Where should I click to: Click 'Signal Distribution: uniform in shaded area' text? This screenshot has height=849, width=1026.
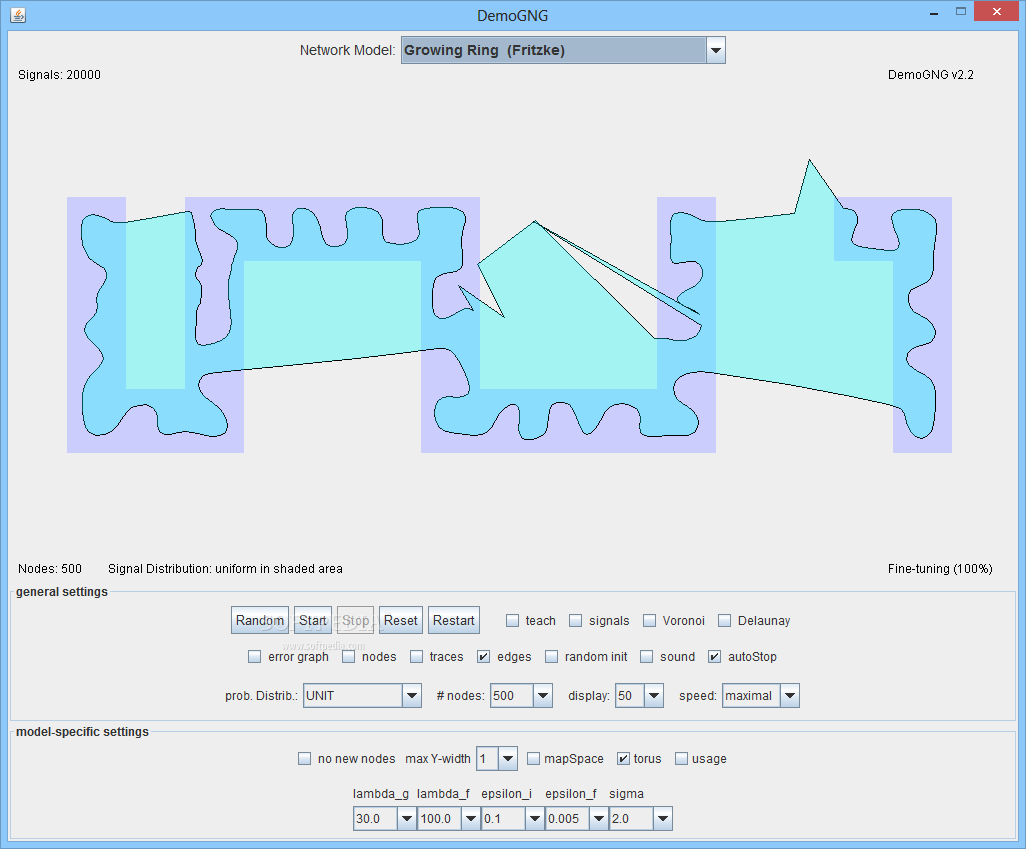pos(225,569)
